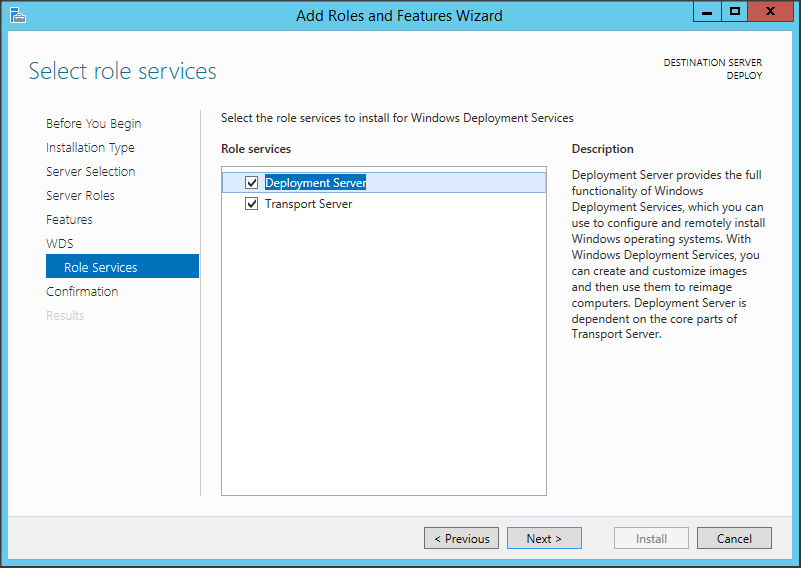Viewport: 801px width, 568px height.
Task: Close the Add Roles and Features Wizard
Action: [774, 12]
